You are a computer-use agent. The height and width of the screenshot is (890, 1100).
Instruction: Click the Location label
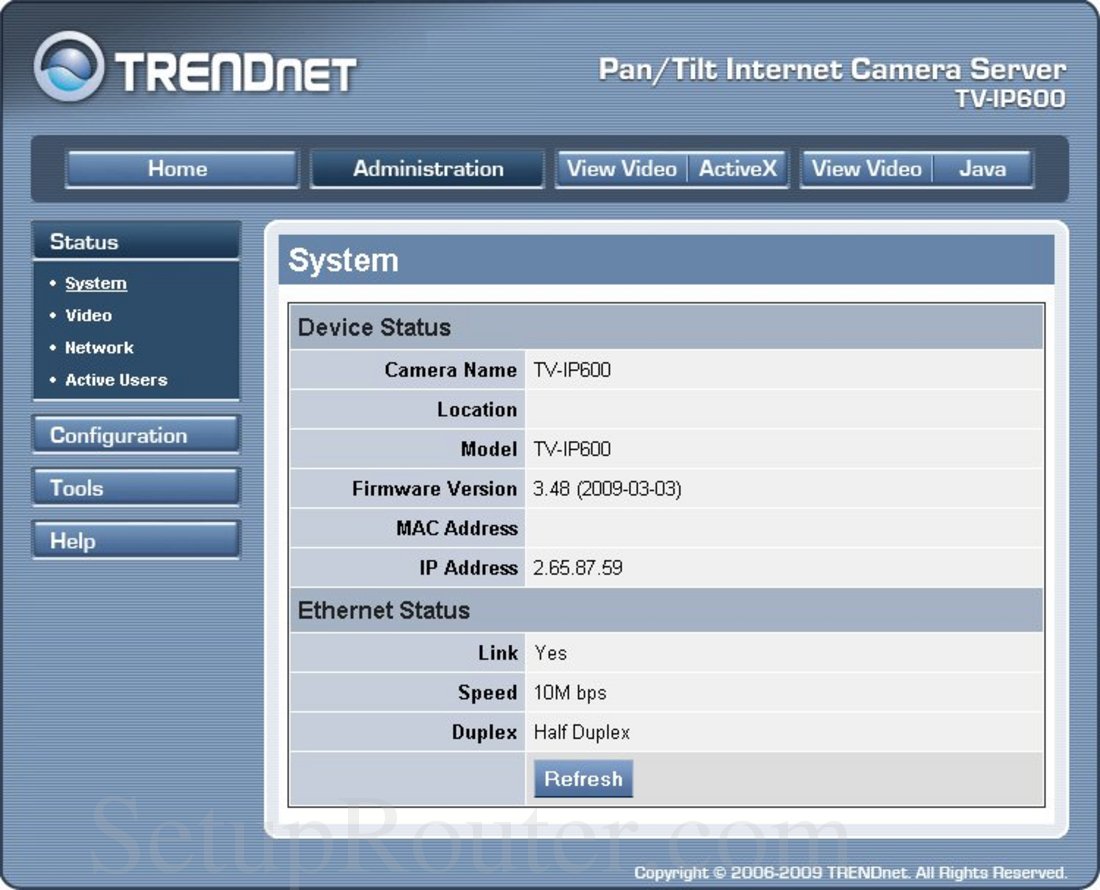[477, 410]
